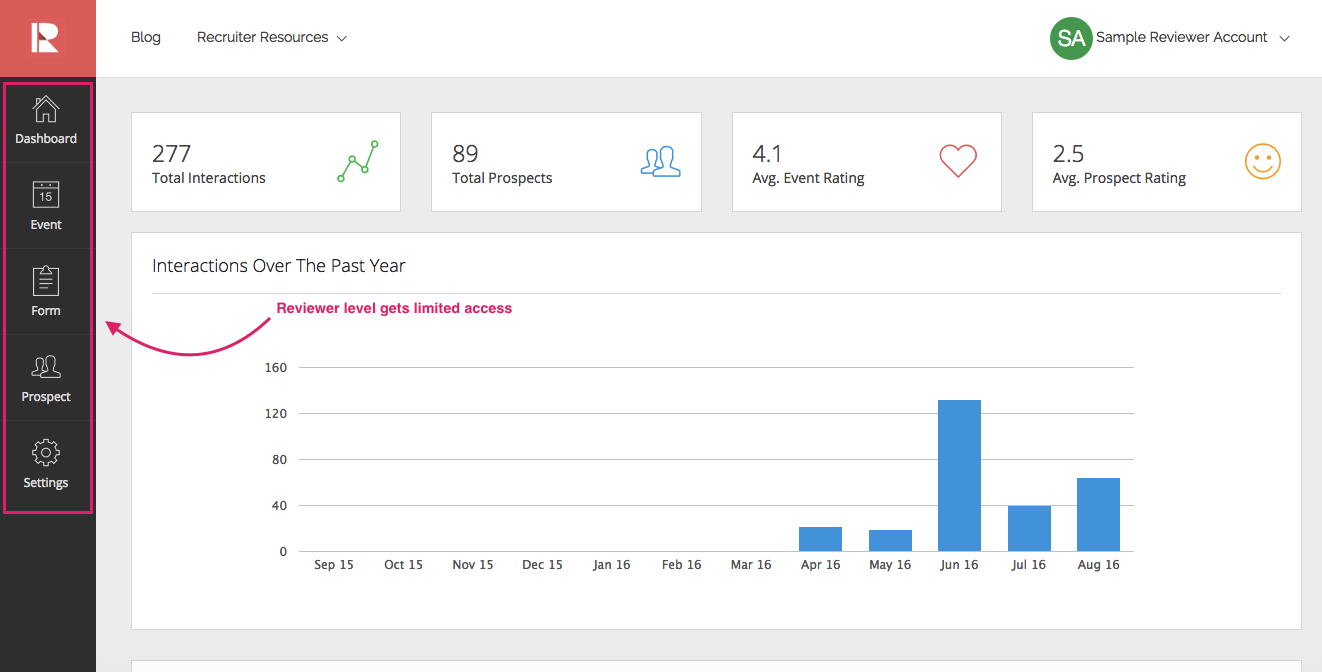Open the Prospect people icon
1322x672 pixels.
coord(46,367)
